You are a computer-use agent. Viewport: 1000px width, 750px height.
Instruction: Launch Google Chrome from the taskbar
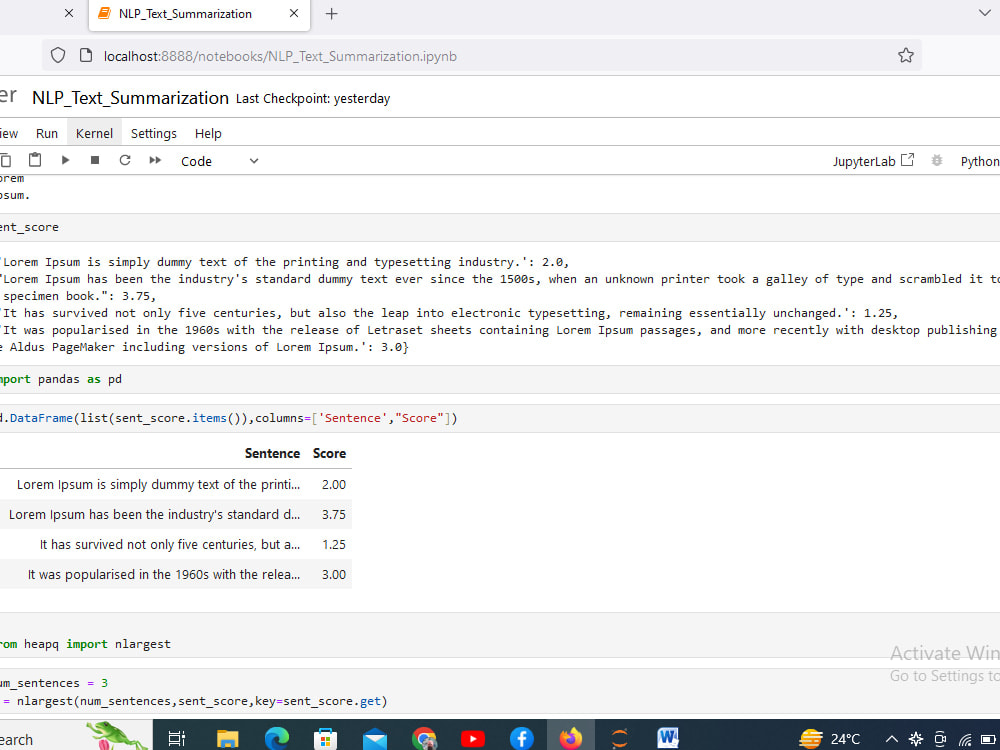pos(424,739)
